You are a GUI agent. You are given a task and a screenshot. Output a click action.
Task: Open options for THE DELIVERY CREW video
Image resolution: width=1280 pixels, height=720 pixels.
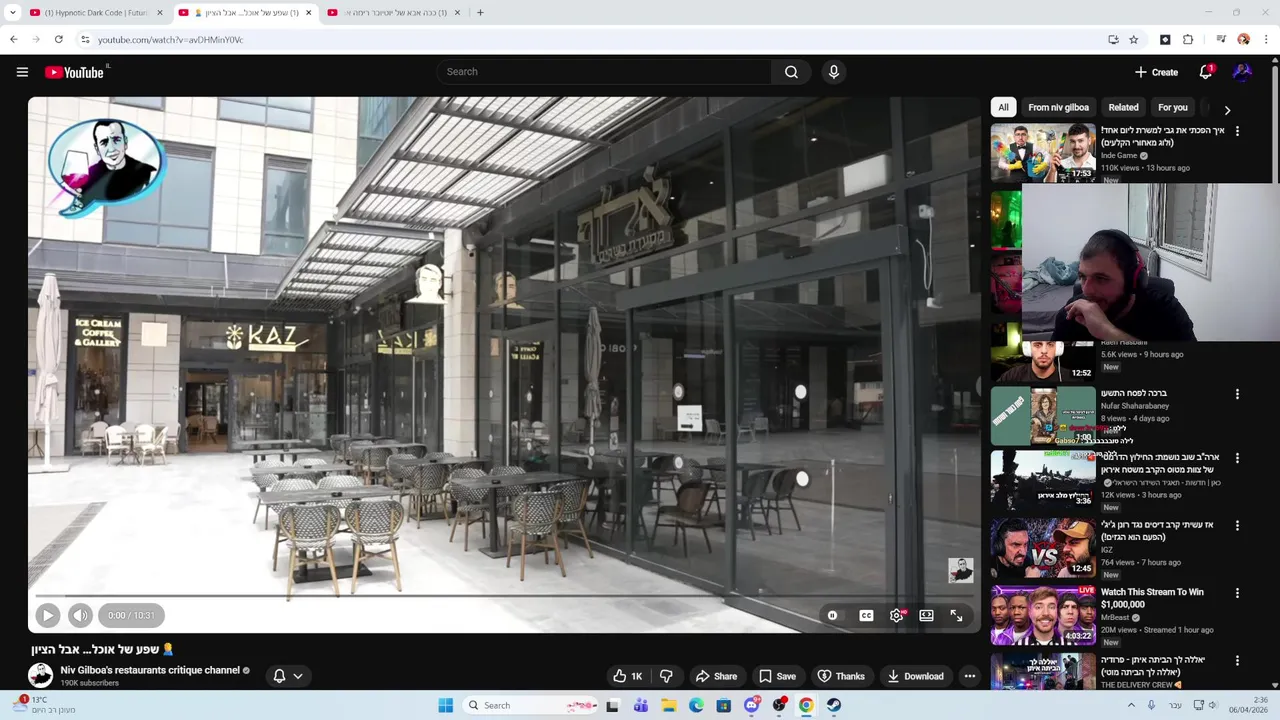tap(1237, 661)
